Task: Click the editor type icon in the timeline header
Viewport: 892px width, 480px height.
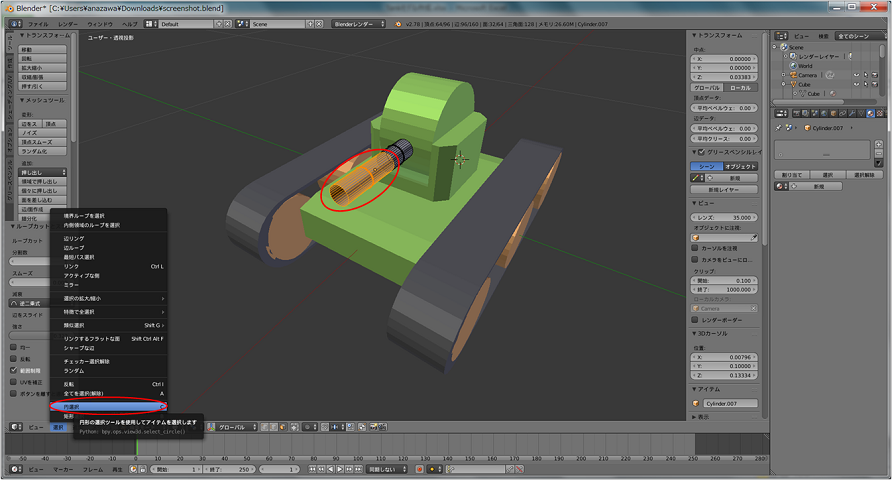Action: (x=14, y=469)
